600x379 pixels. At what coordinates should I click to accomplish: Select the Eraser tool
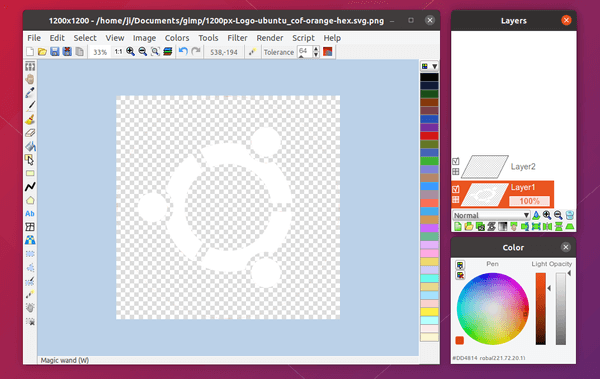(30, 133)
